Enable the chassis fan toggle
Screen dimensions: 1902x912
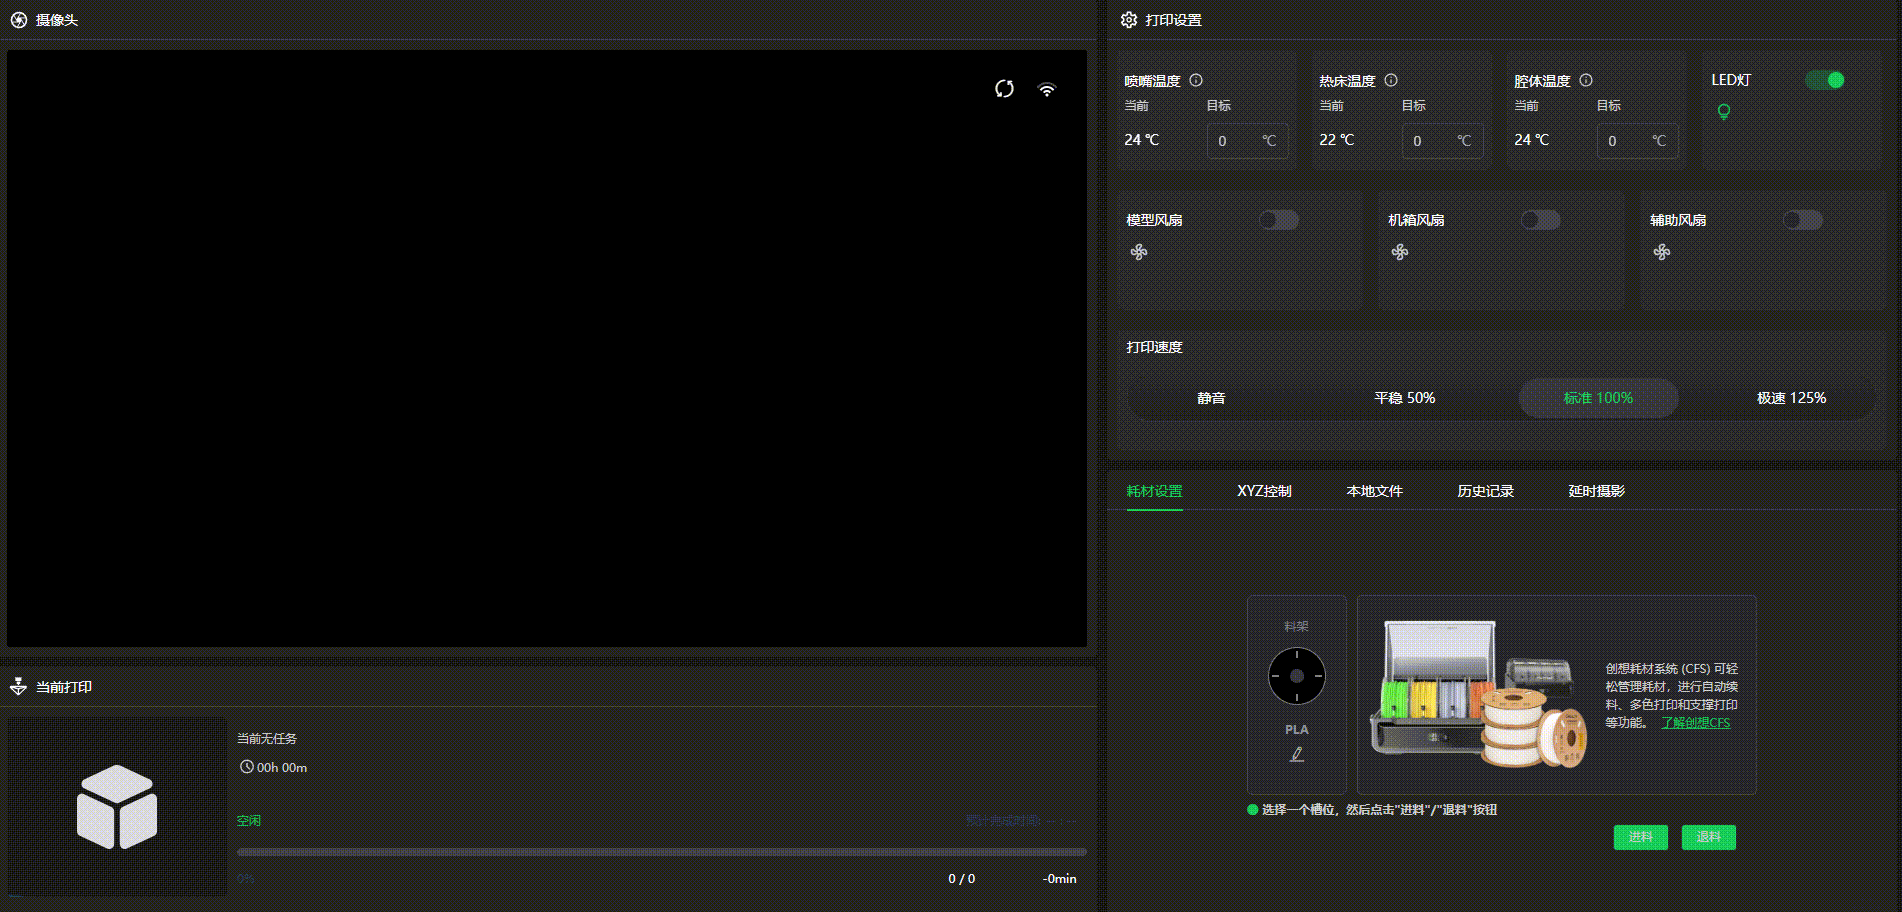(1540, 220)
